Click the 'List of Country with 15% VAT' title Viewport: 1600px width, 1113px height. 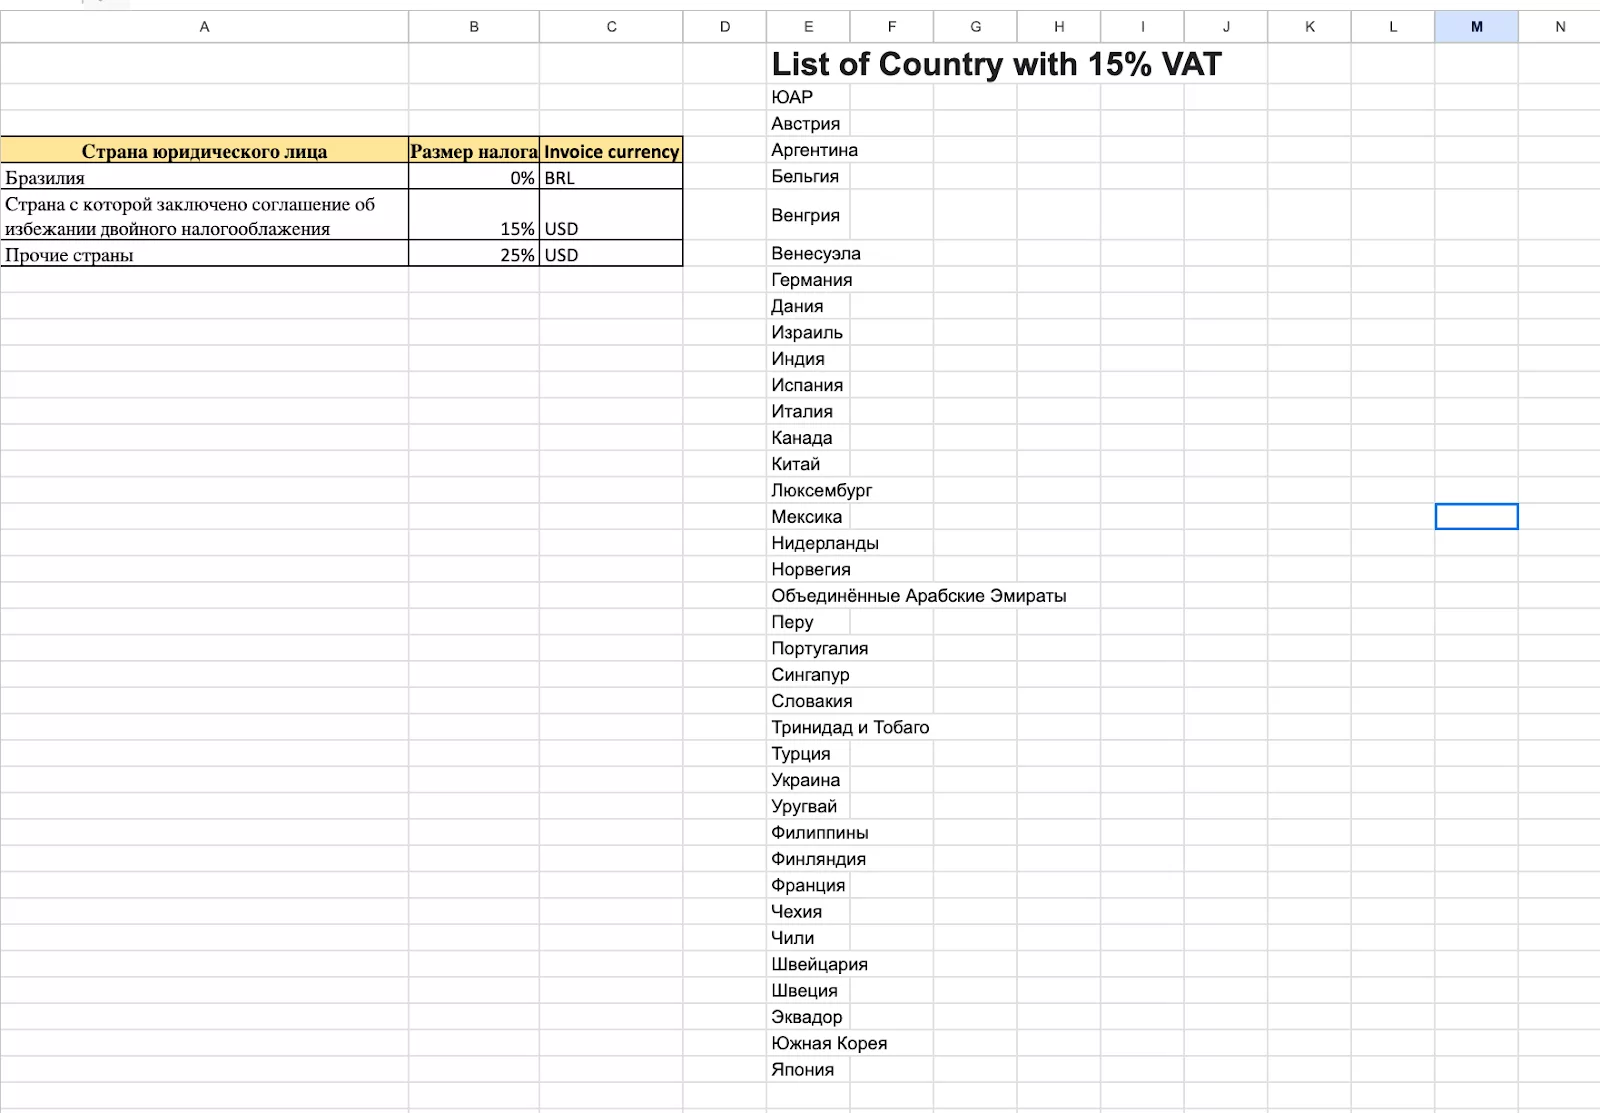click(x=996, y=64)
